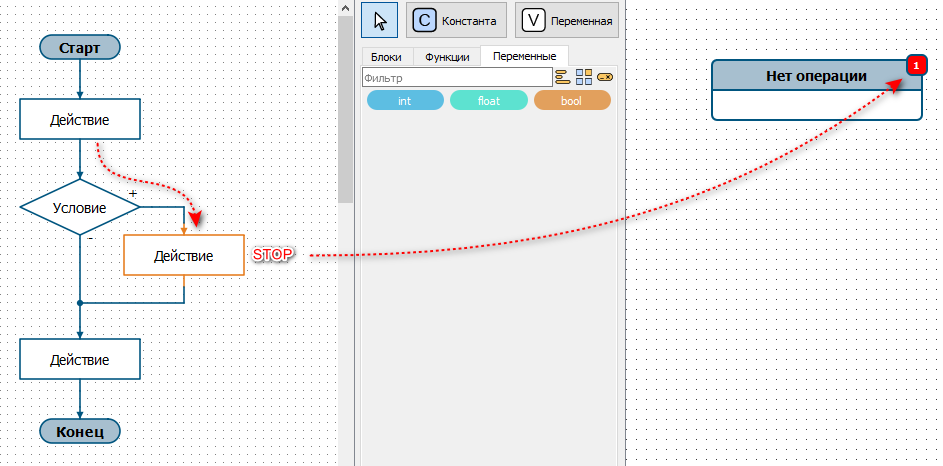This screenshot has height=466, width=943.
Task: Select the Конец flowchart block
Action: pyautogui.click(x=80, y=431)
